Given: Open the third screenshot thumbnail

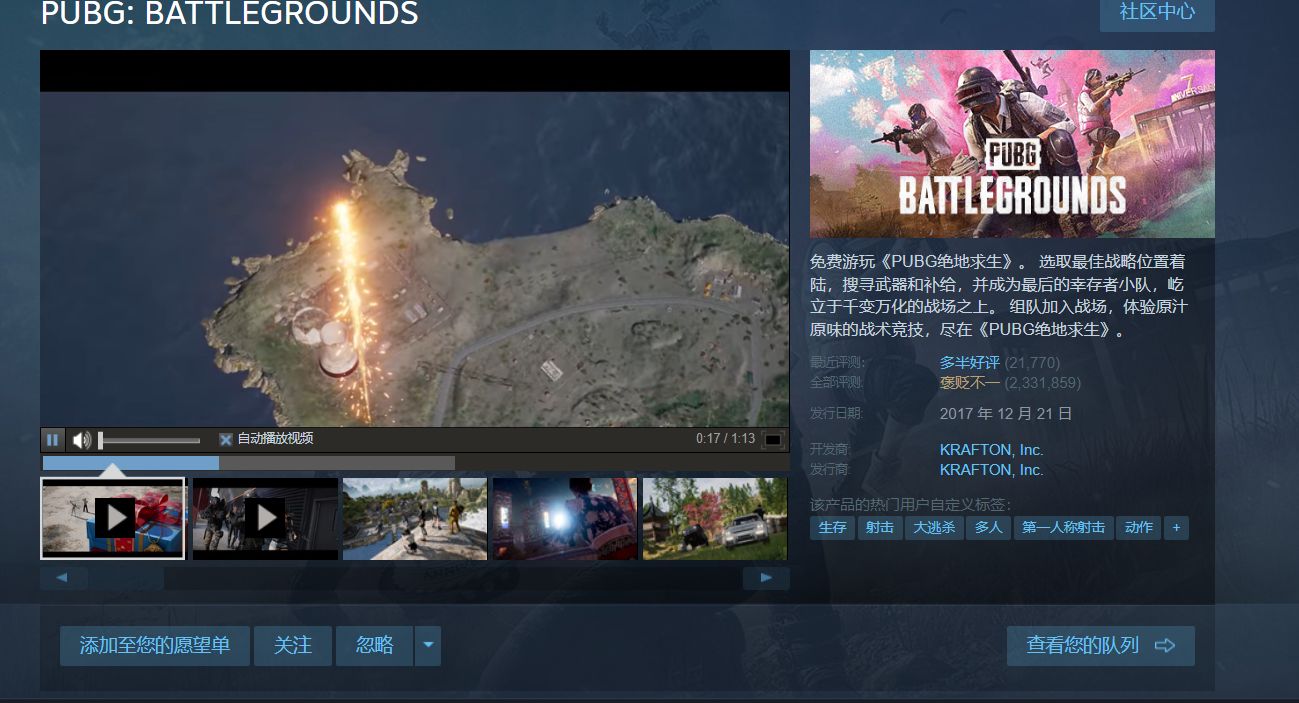Looking at the screenshot, I should pos(415,518).
